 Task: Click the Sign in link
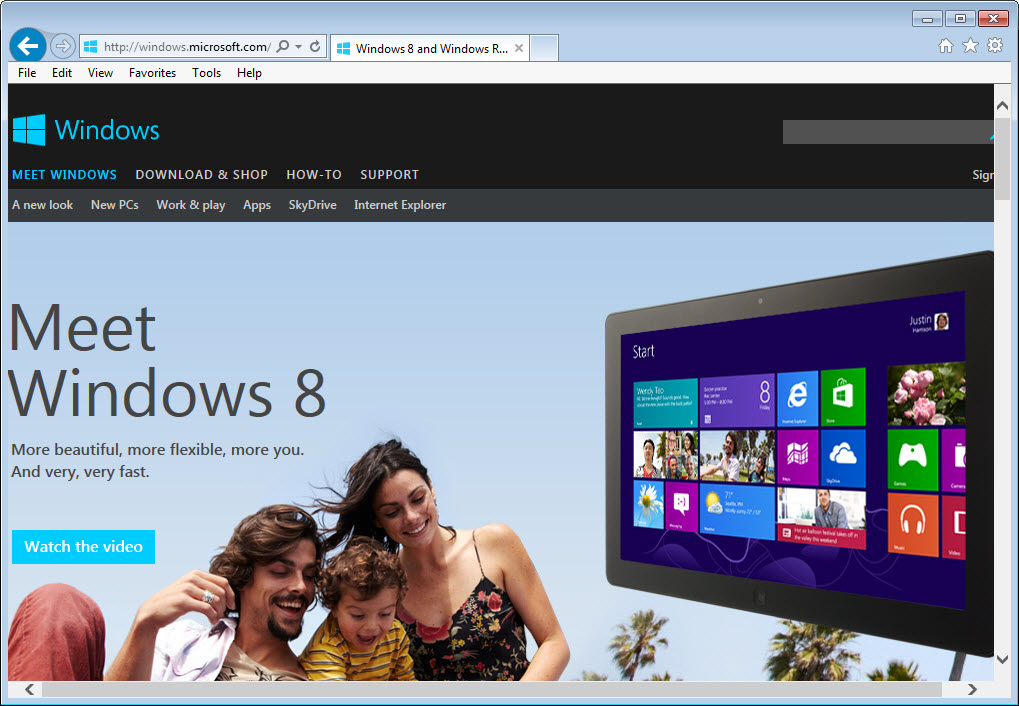(x=983, y=175)
